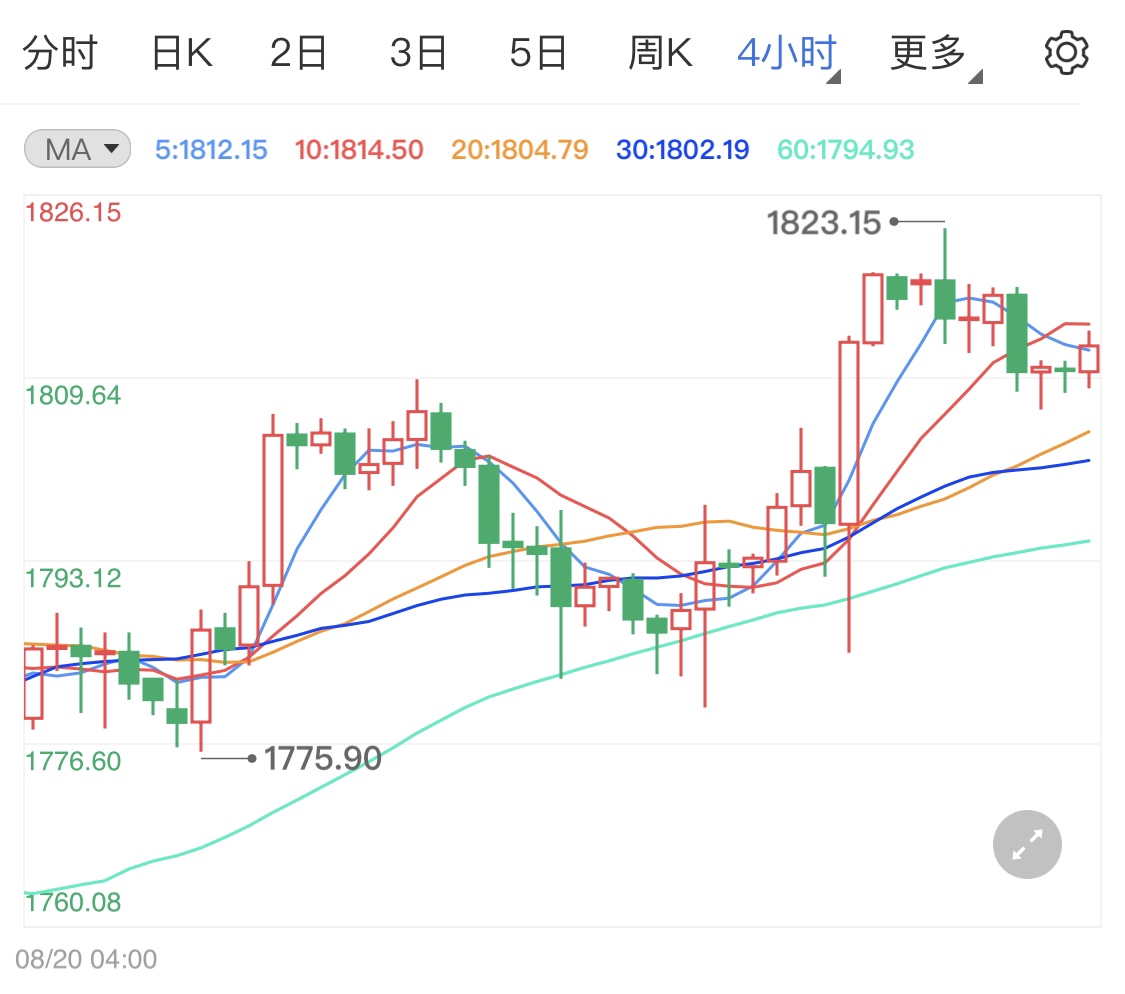This screenshot has width=1125, height=994.
Task: Click the low price label 1775.90
Action: pos(323,759)
